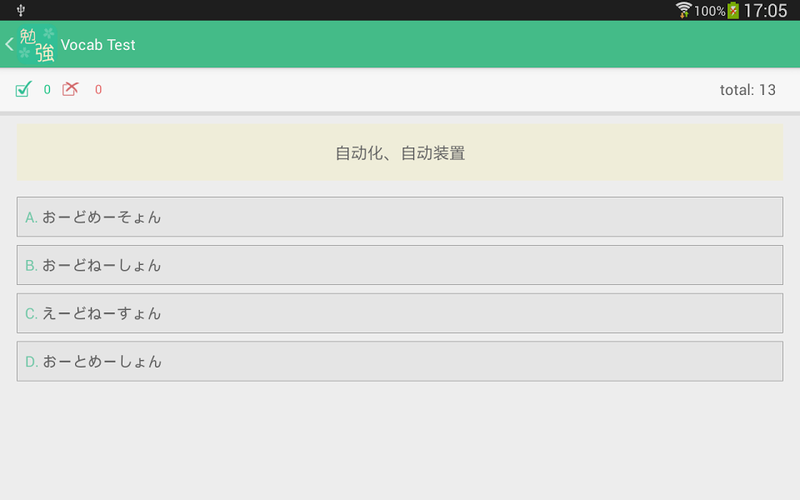
Task: Tap the 100% battery percentage text
Action: (x=710, y=11)
